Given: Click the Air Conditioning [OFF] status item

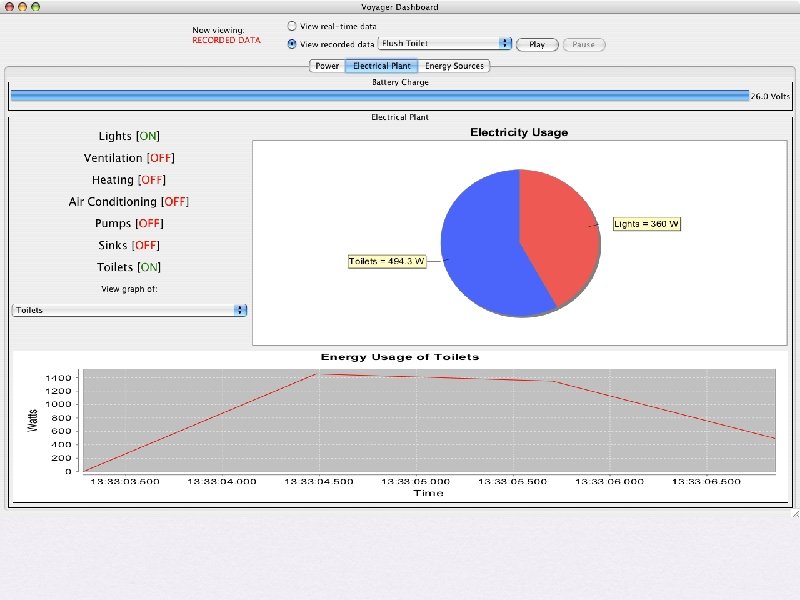Looking at the screenshot, I should tap(129, 202).
